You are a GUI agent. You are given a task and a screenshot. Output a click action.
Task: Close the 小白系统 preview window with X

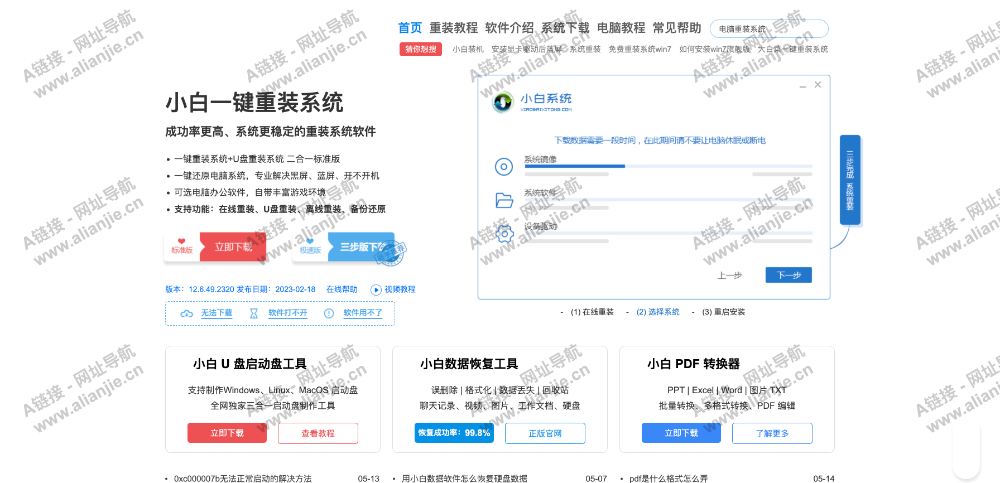(x=818, y=84)
